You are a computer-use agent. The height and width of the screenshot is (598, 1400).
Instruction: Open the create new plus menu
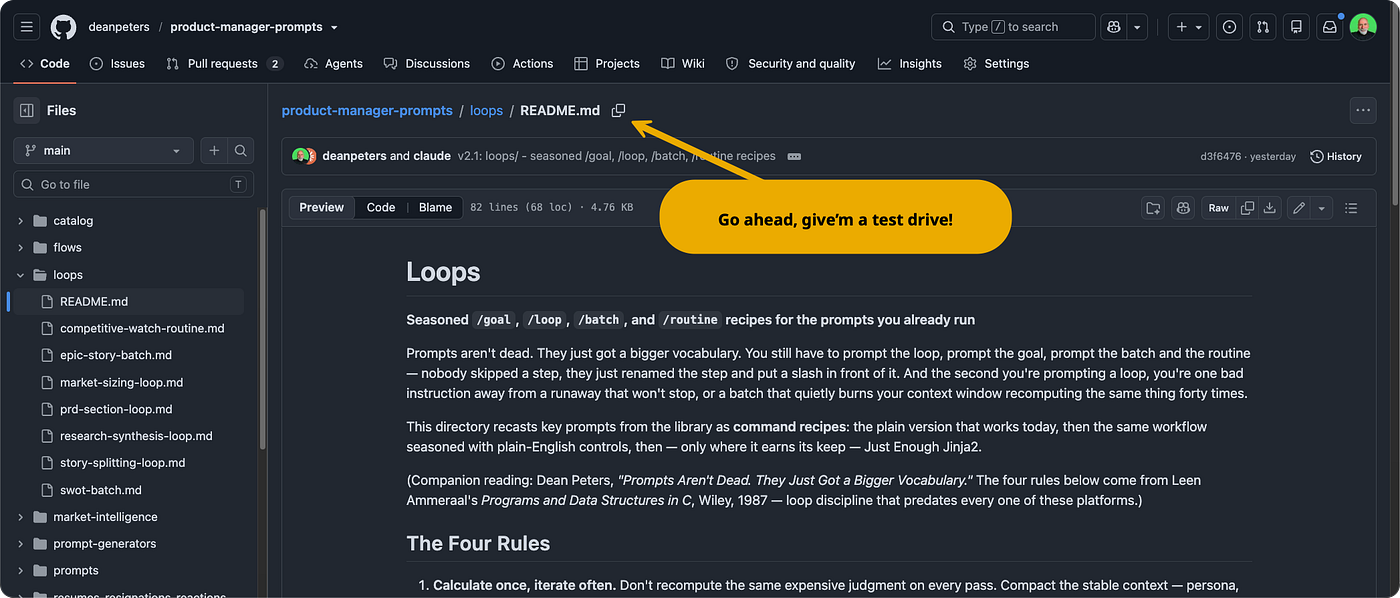(x=1189, y=27)
